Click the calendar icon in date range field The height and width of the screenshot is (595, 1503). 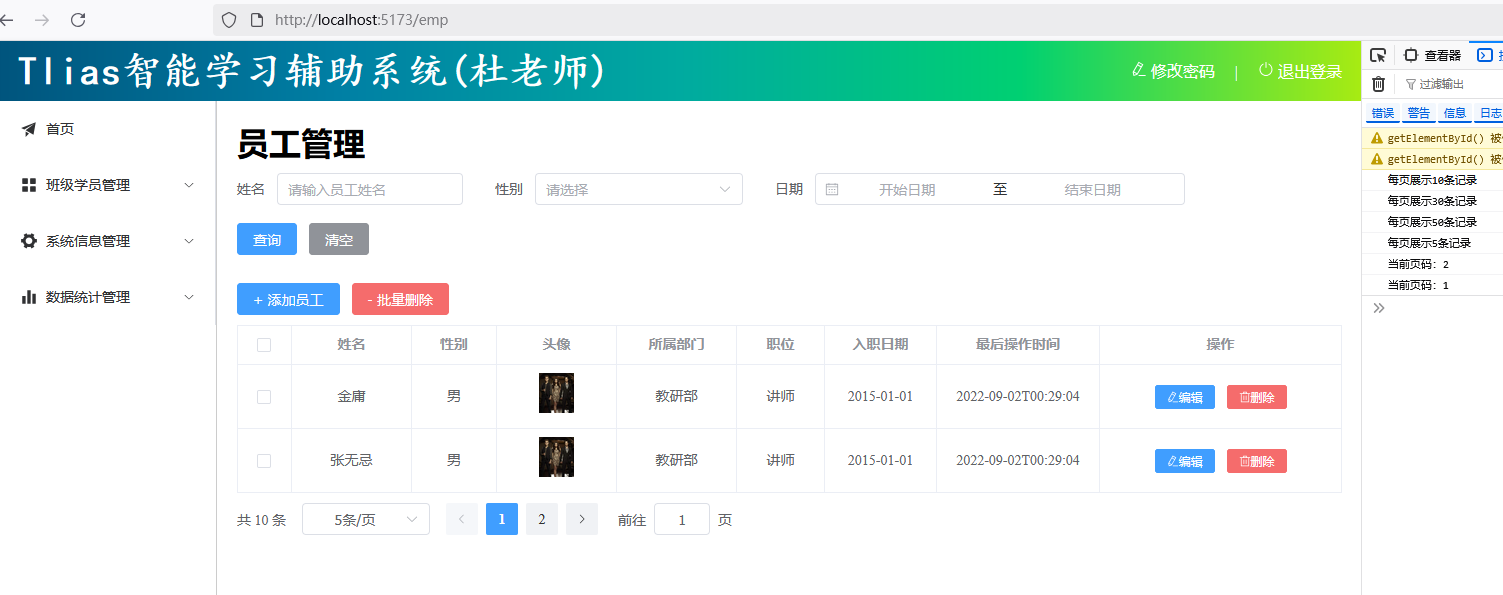[832, 189]
